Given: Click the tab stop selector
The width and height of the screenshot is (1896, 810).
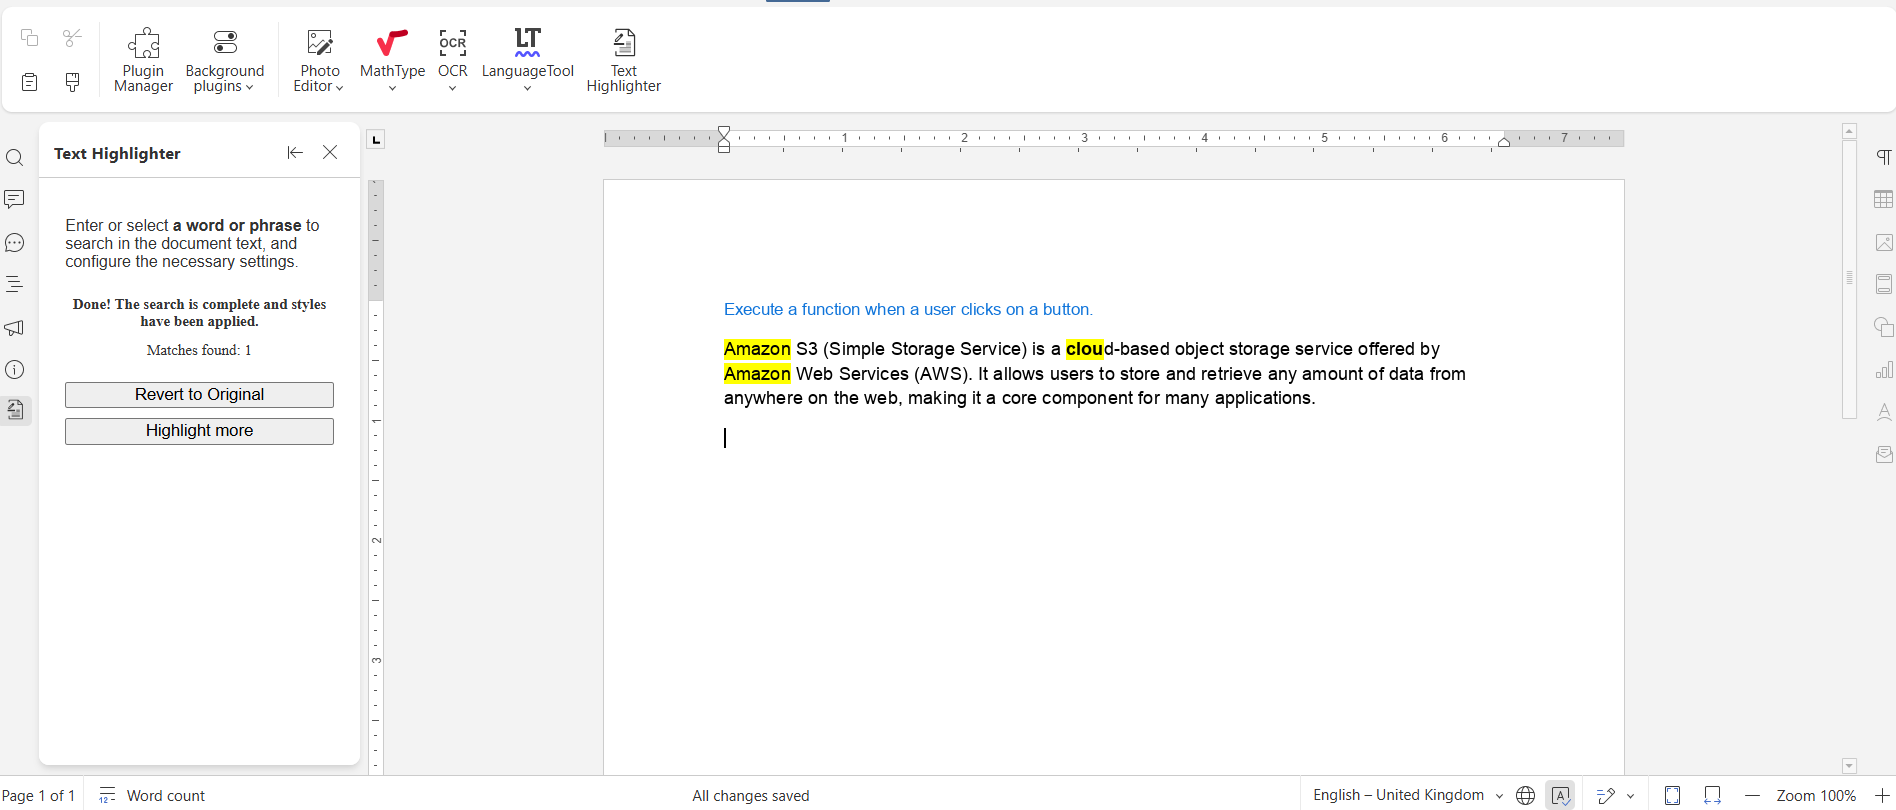Looking at the screenshot, I should 376,139.
